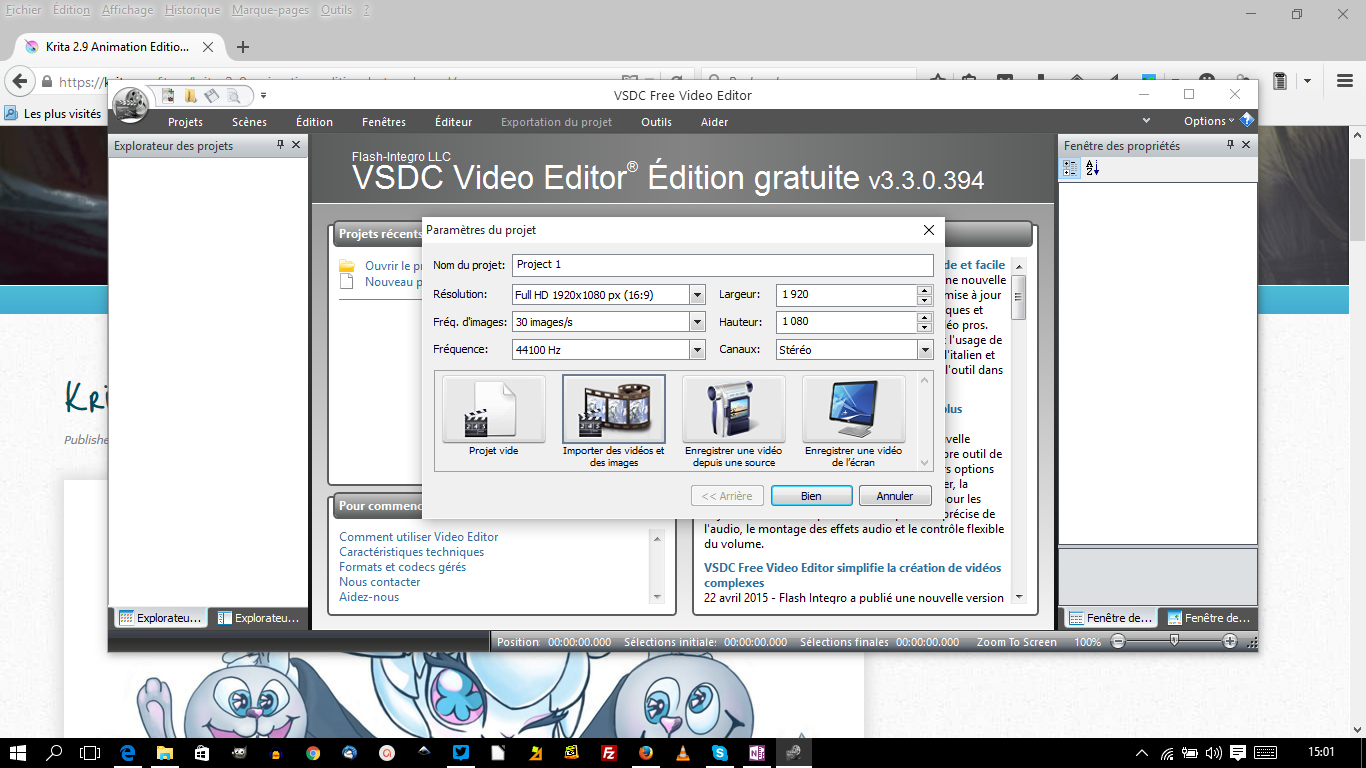Confirm the dialog with the Bien button
The image size is (1366, 768).
[x=811, y=496]
